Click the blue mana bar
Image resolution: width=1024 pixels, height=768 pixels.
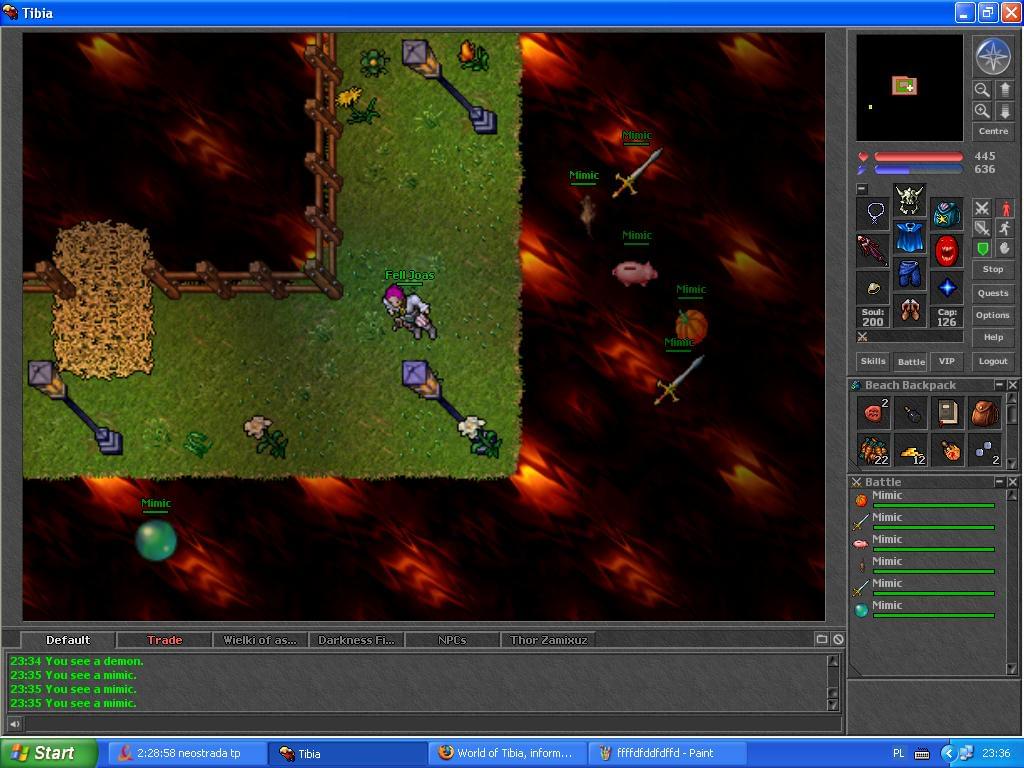tap(918, 170)
